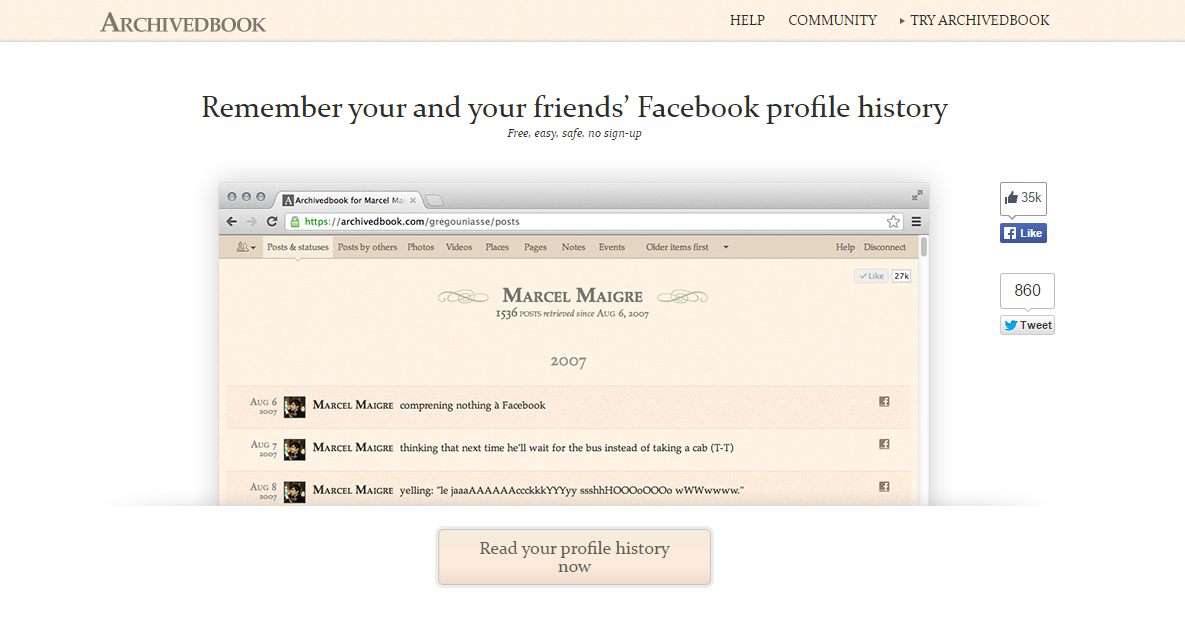Click Help link in preview toolbar
1185x636 pixels.
[x=845, y=247]
